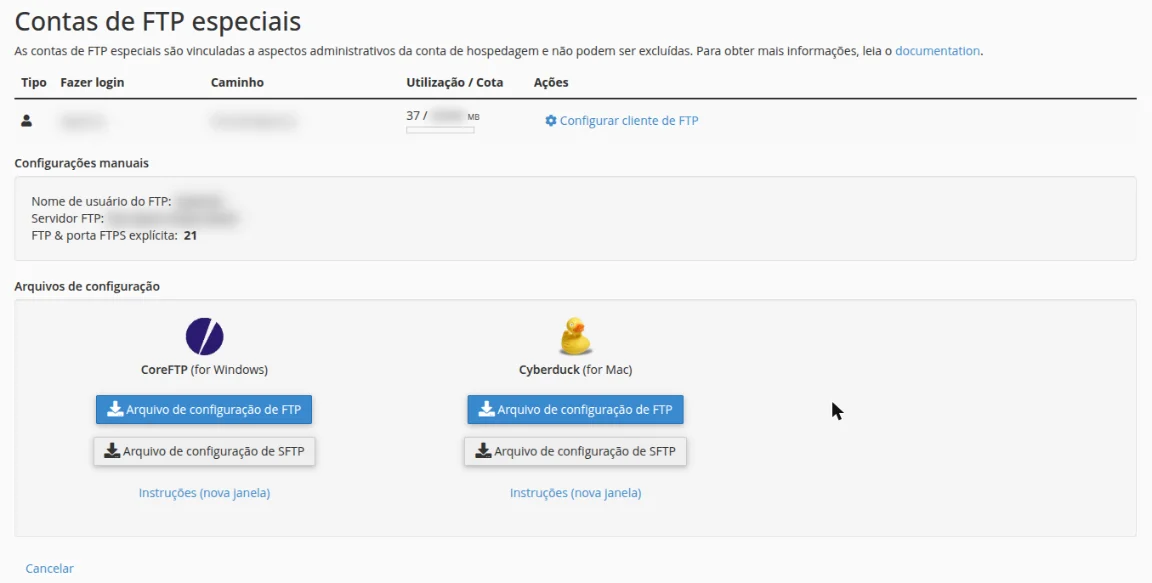The width and height of the screenshot is (1152, 583).
Task: Click the port value 21
Action: coord(190,236)
